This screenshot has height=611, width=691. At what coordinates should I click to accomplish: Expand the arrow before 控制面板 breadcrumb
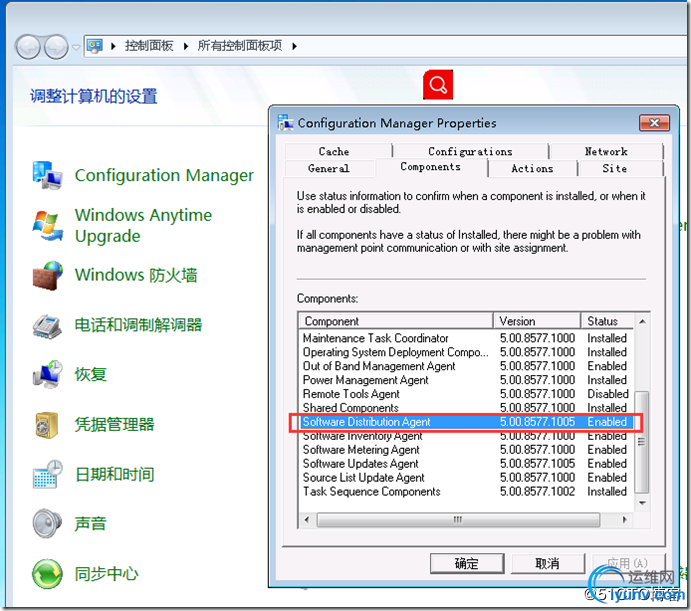point(113,46)
